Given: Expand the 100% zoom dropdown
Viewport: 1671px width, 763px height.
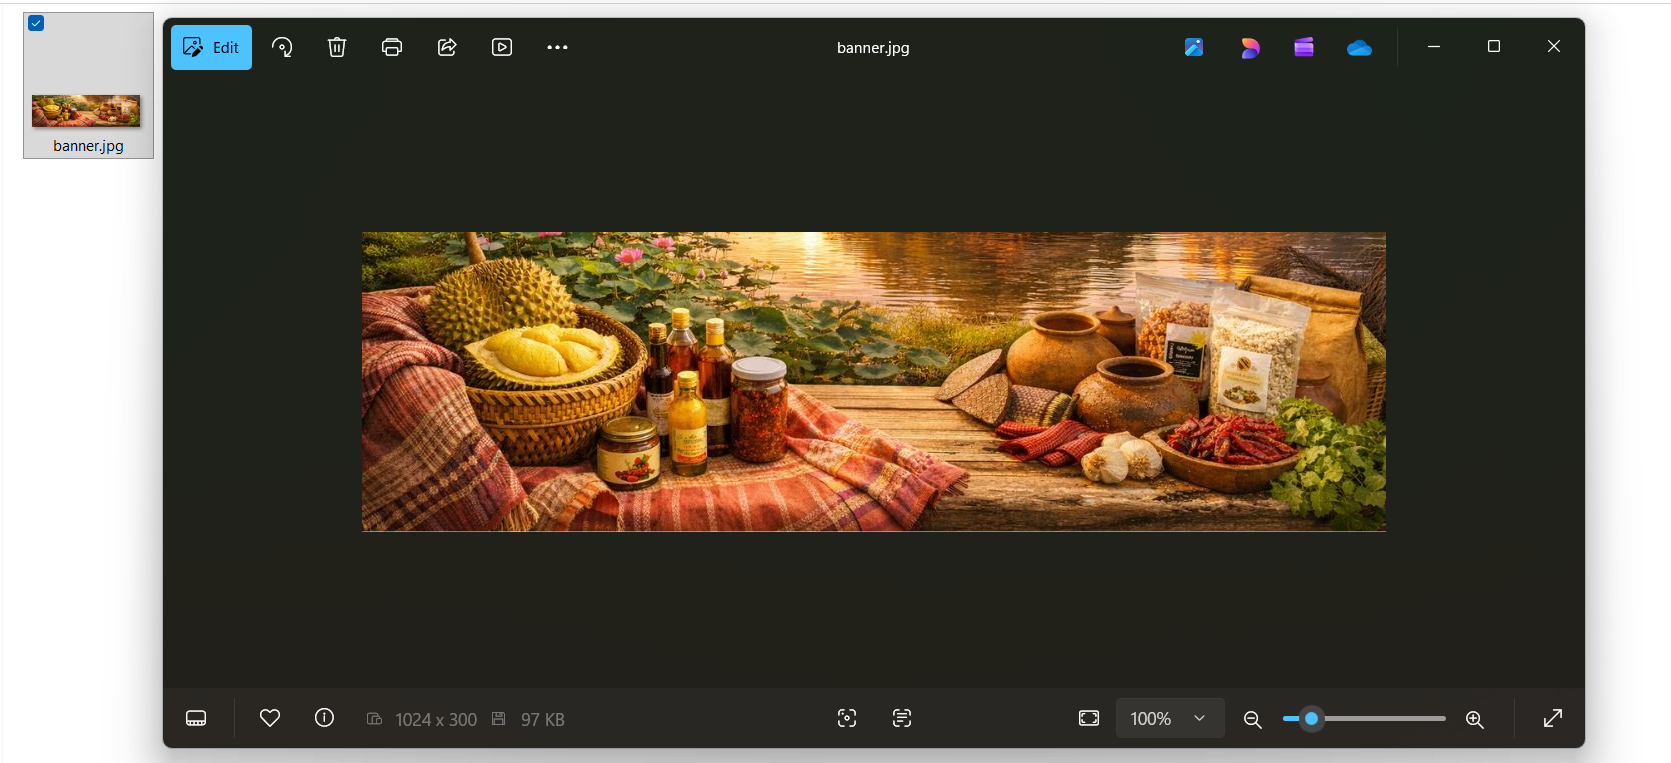Looking at the screenshot, I should coord(1199,718).
